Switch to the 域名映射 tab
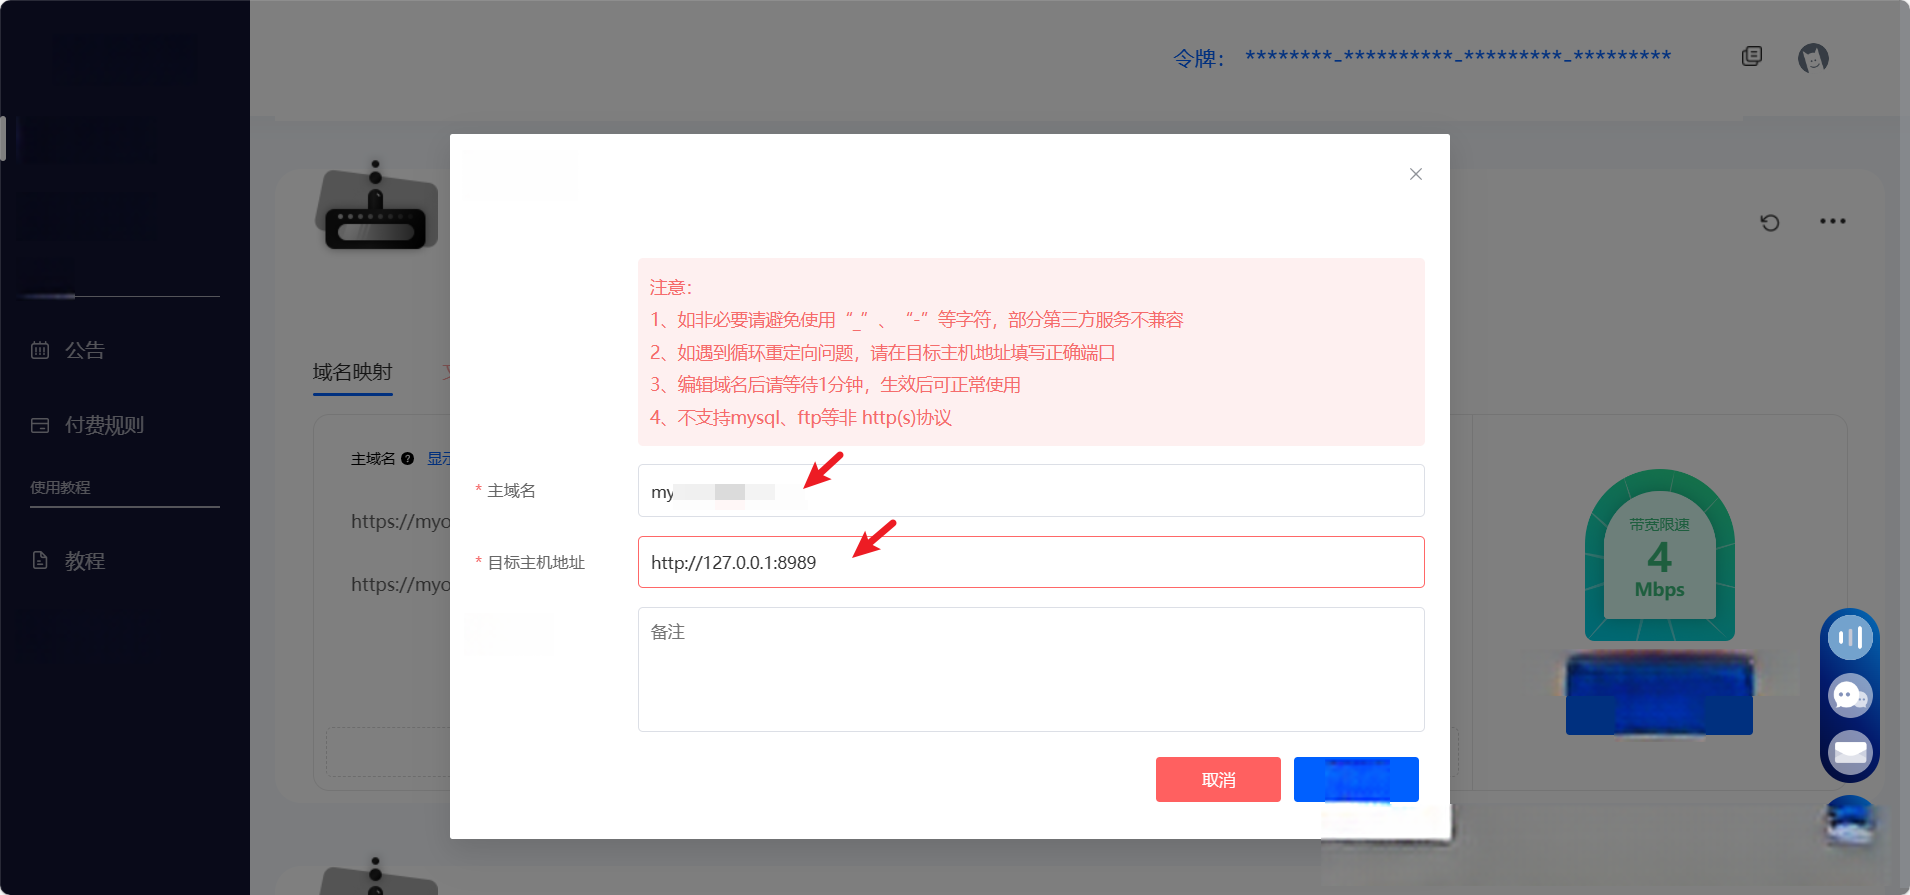The width and height of the screenshot is (1910, 895). pos(352,372)
